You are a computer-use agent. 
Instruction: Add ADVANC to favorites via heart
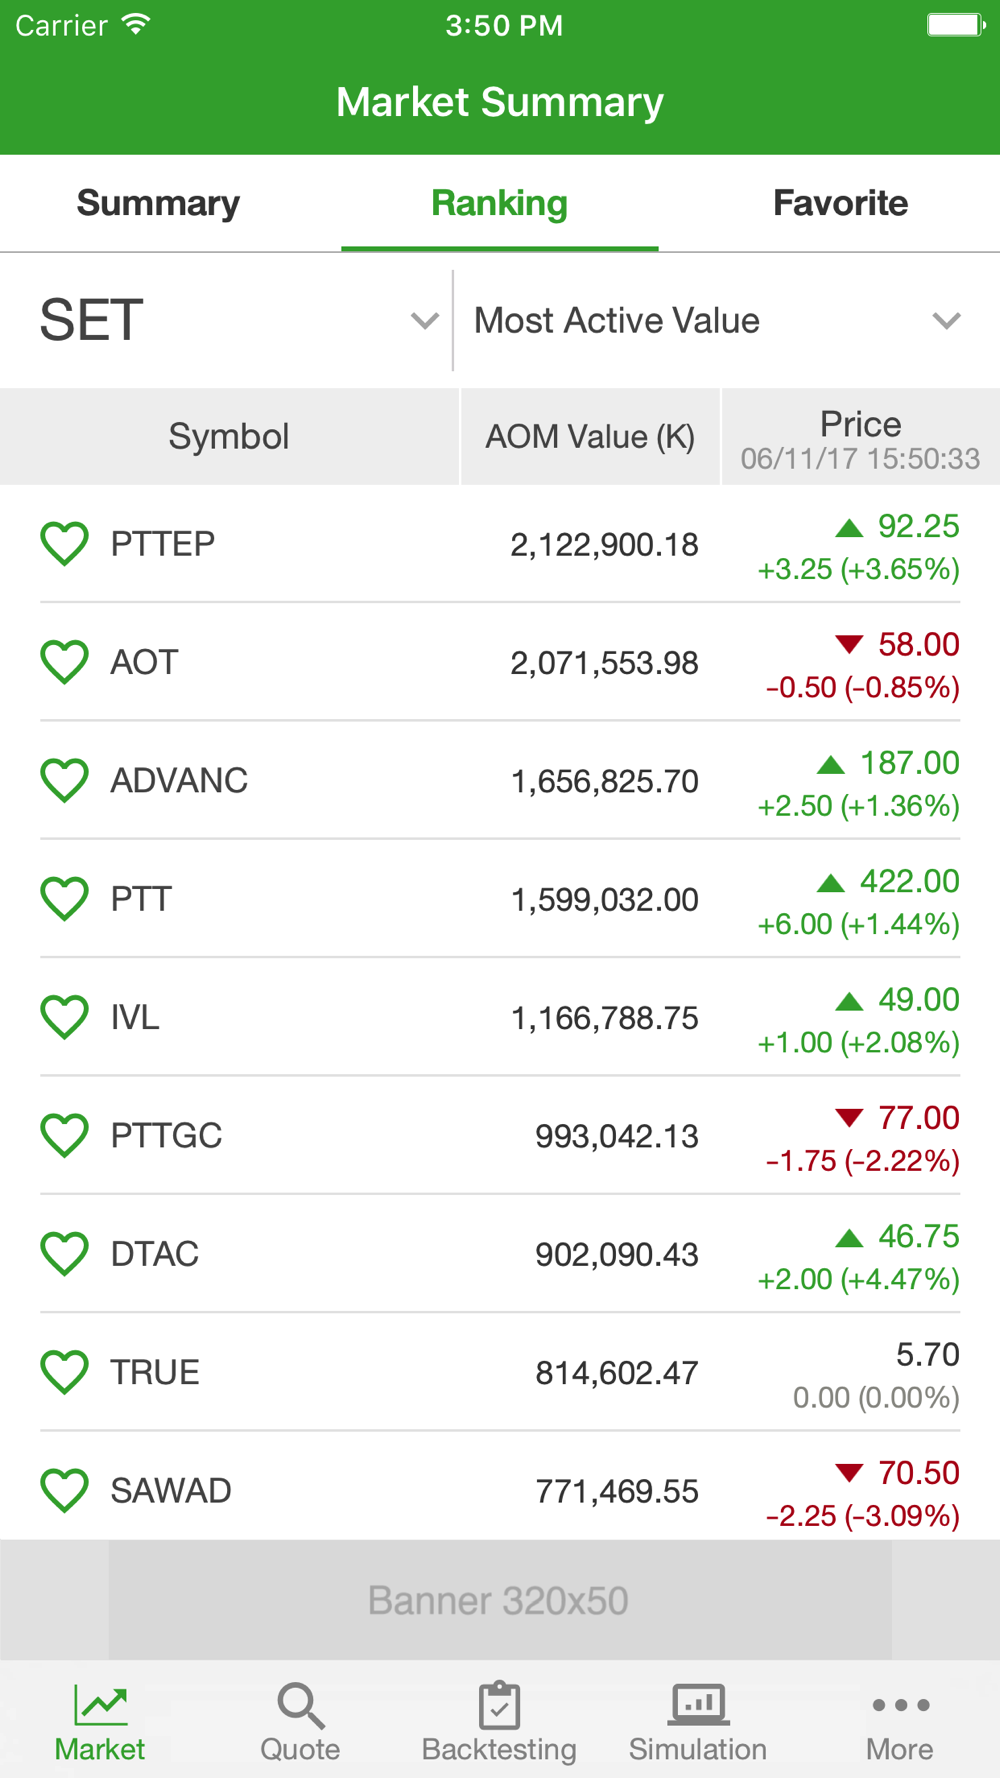[x=65, y=780]
